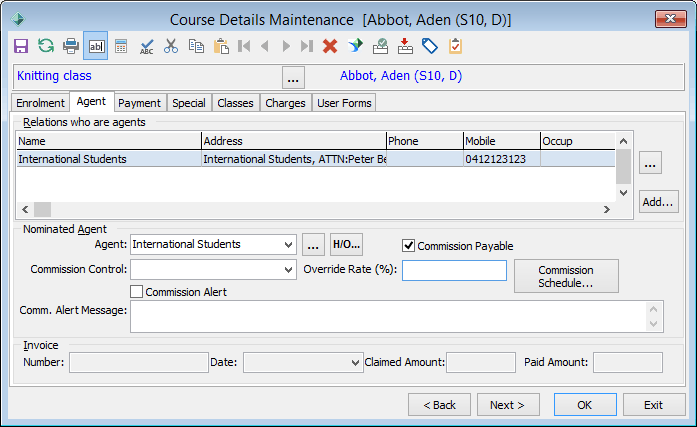This screenshot has width=697, height=427.
Task: Click the Cut scissors icon
Action: coord(171,46)
